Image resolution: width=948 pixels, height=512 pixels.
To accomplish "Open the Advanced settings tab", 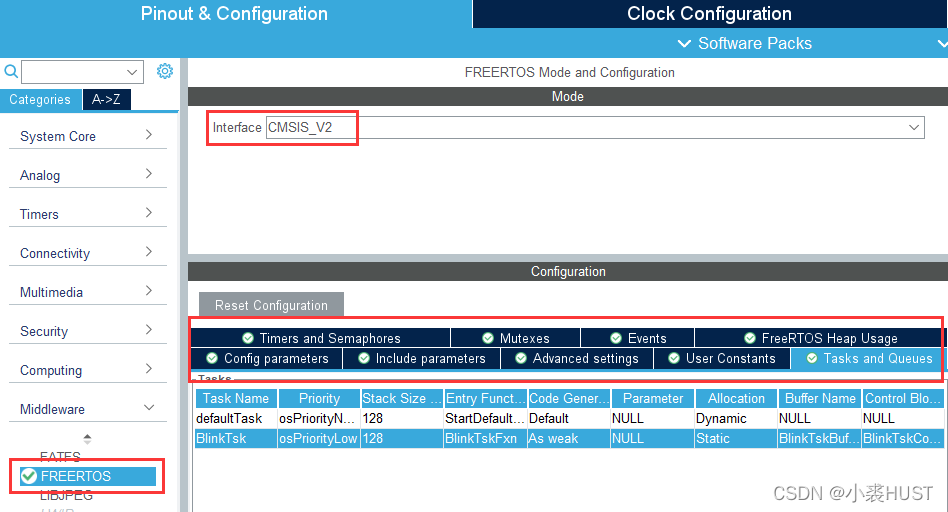I will click(x=577, y=358).
